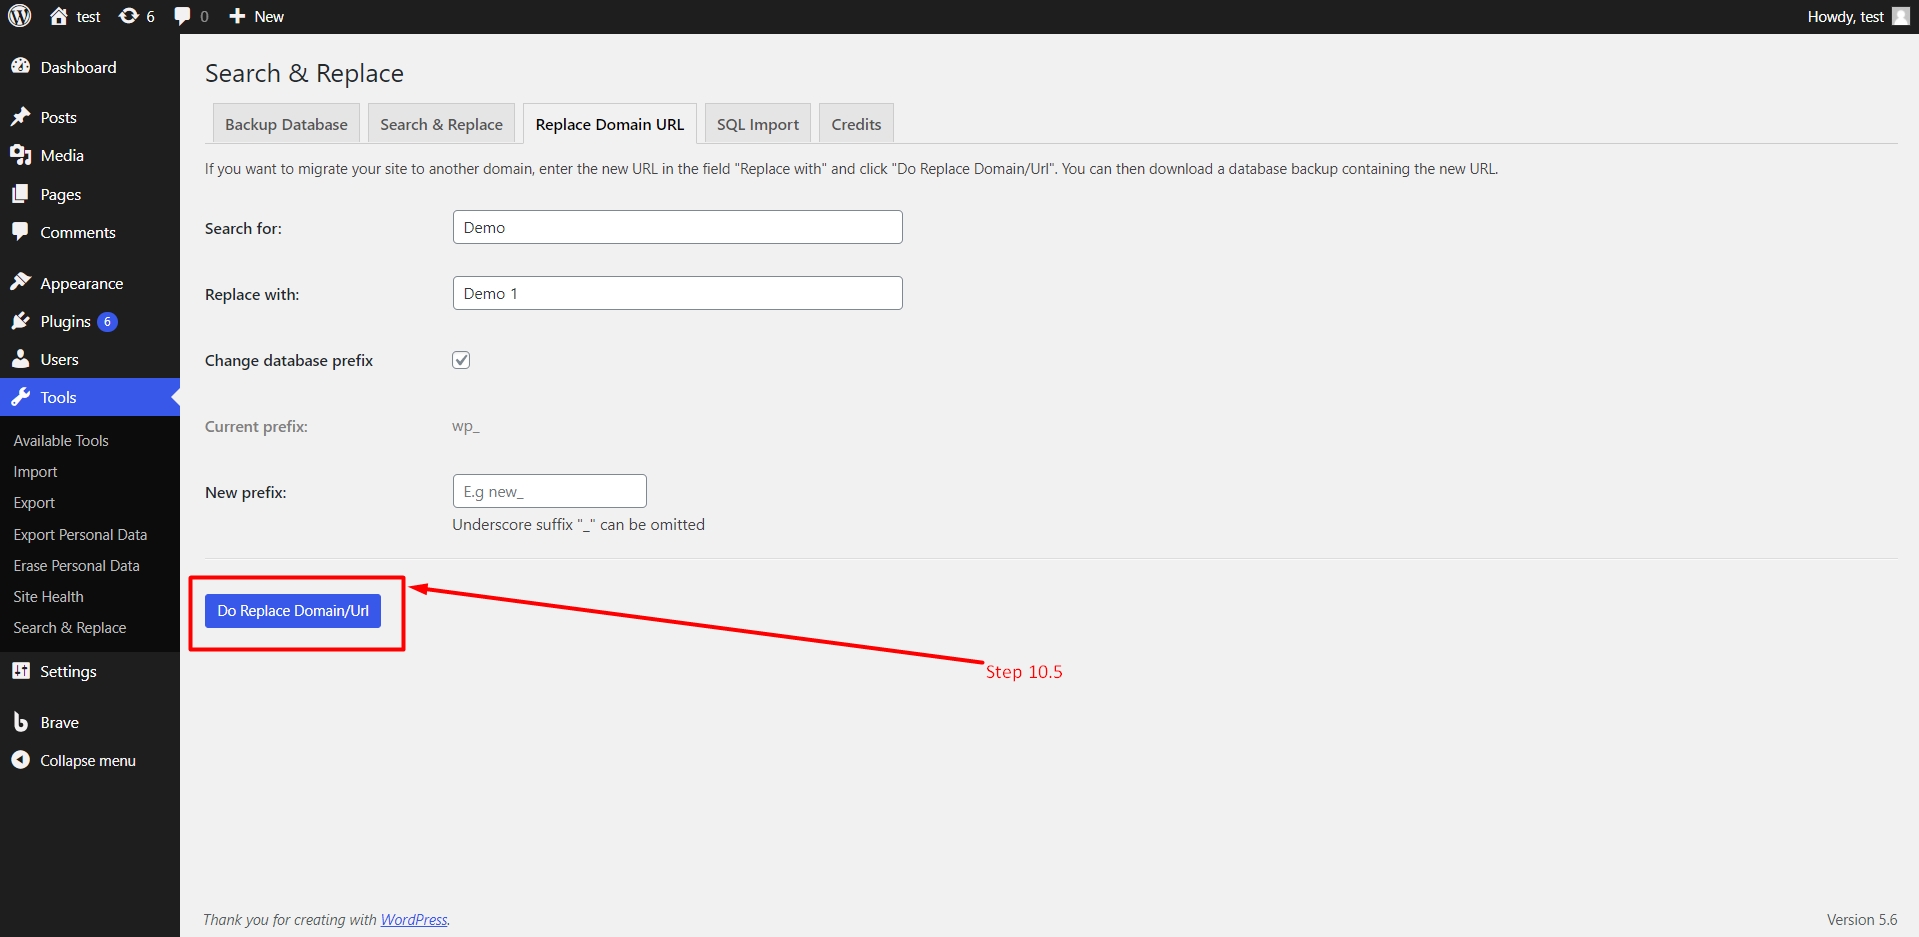Switch to Backup Database tab
1919x937 pixels.
coord(286,124)
